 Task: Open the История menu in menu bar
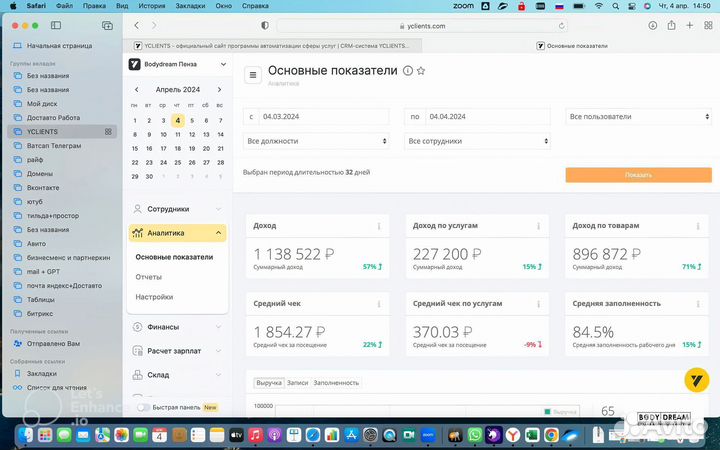coord(152,6)
